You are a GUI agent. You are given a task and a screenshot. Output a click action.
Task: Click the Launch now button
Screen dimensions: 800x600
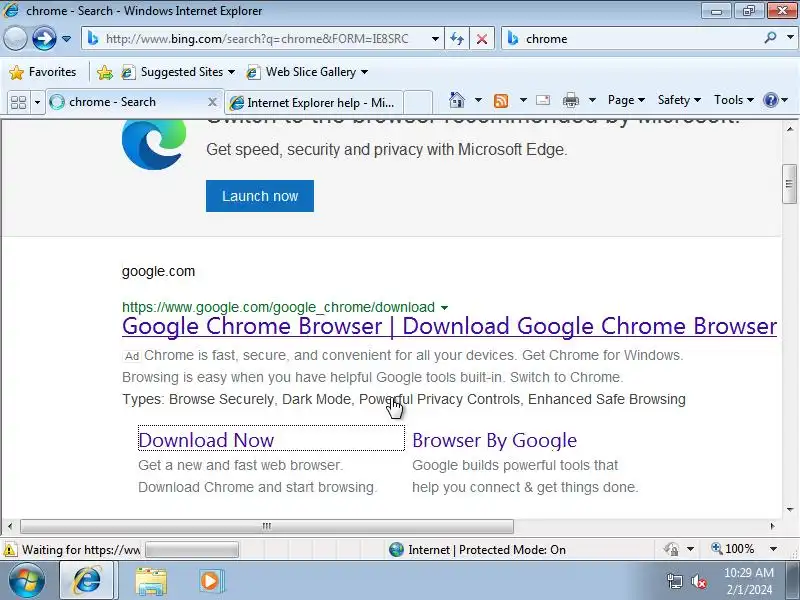click(260, 196)
